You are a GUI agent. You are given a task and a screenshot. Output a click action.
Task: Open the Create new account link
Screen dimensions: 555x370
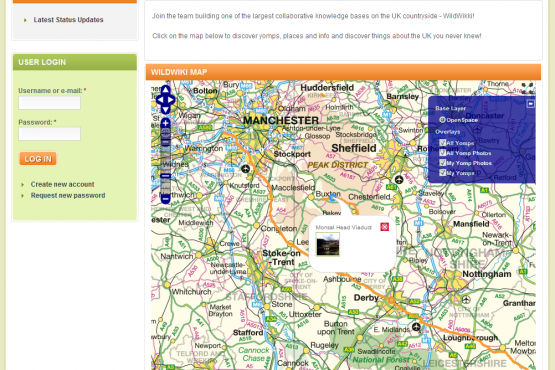tap(62, 184)
